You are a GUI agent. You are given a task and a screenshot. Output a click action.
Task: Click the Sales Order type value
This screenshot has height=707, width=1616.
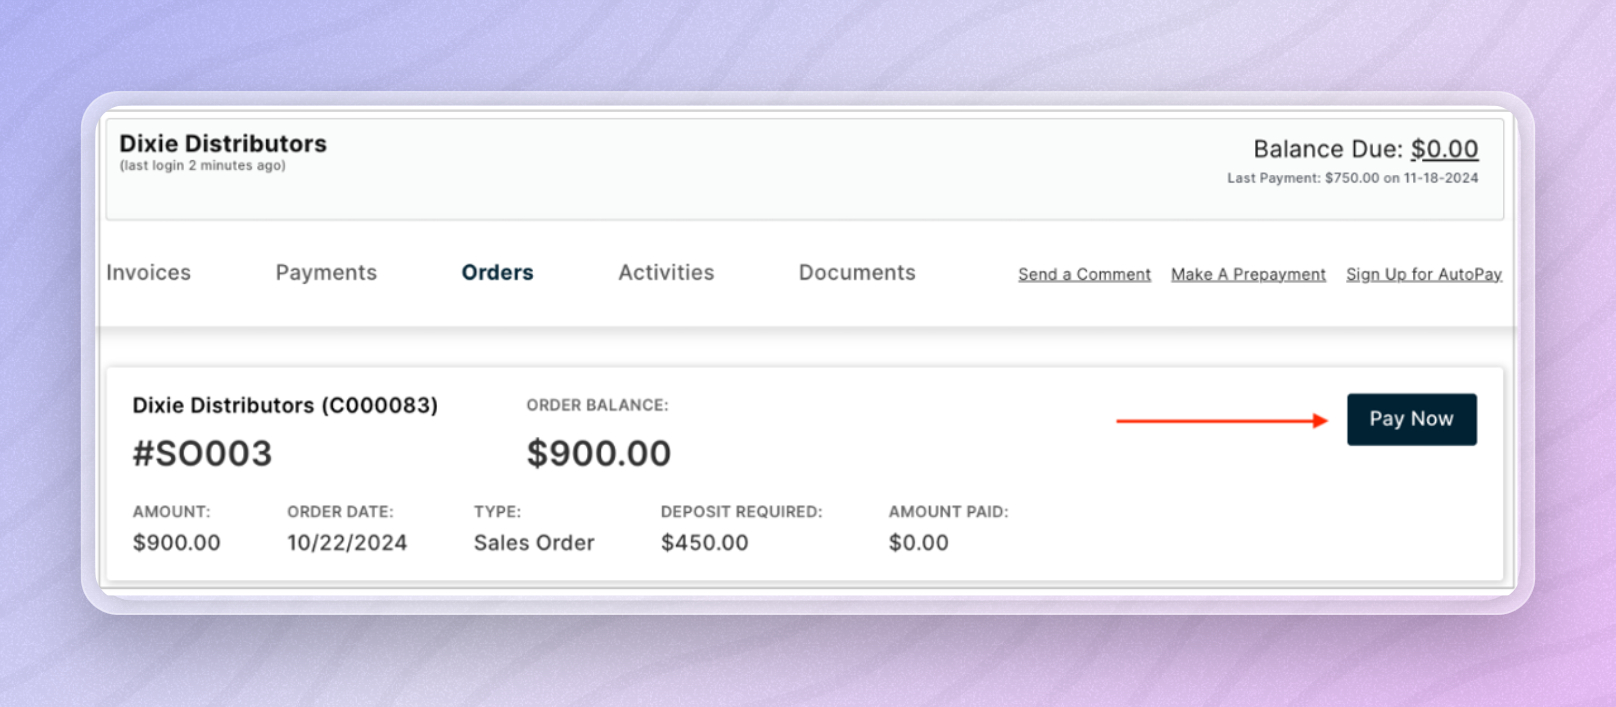coord(534,543)
